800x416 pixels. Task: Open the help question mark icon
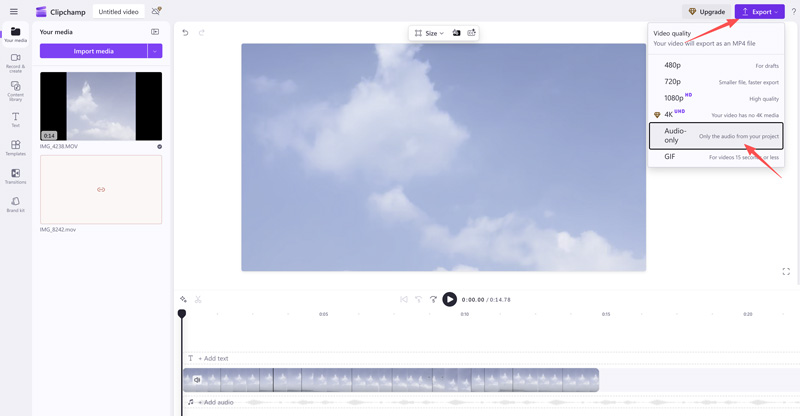794,11
